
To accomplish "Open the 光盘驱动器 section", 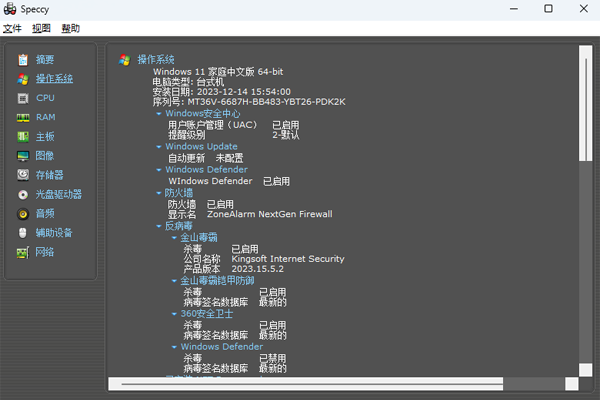I will point(59,194).
